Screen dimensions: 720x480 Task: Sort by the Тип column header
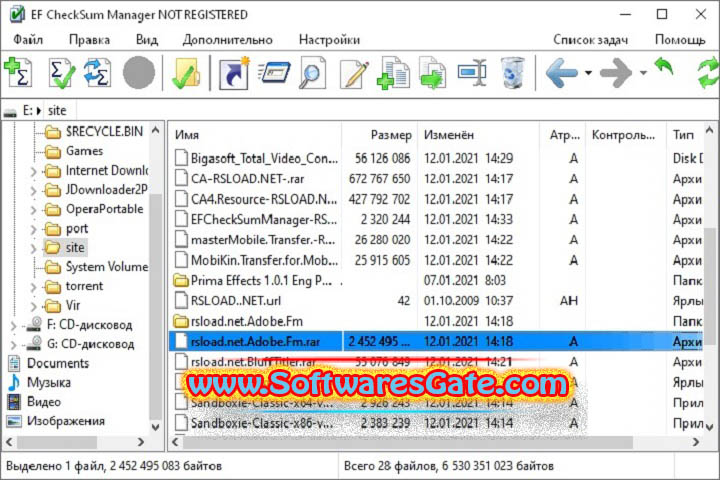click(x=685, y=135)
